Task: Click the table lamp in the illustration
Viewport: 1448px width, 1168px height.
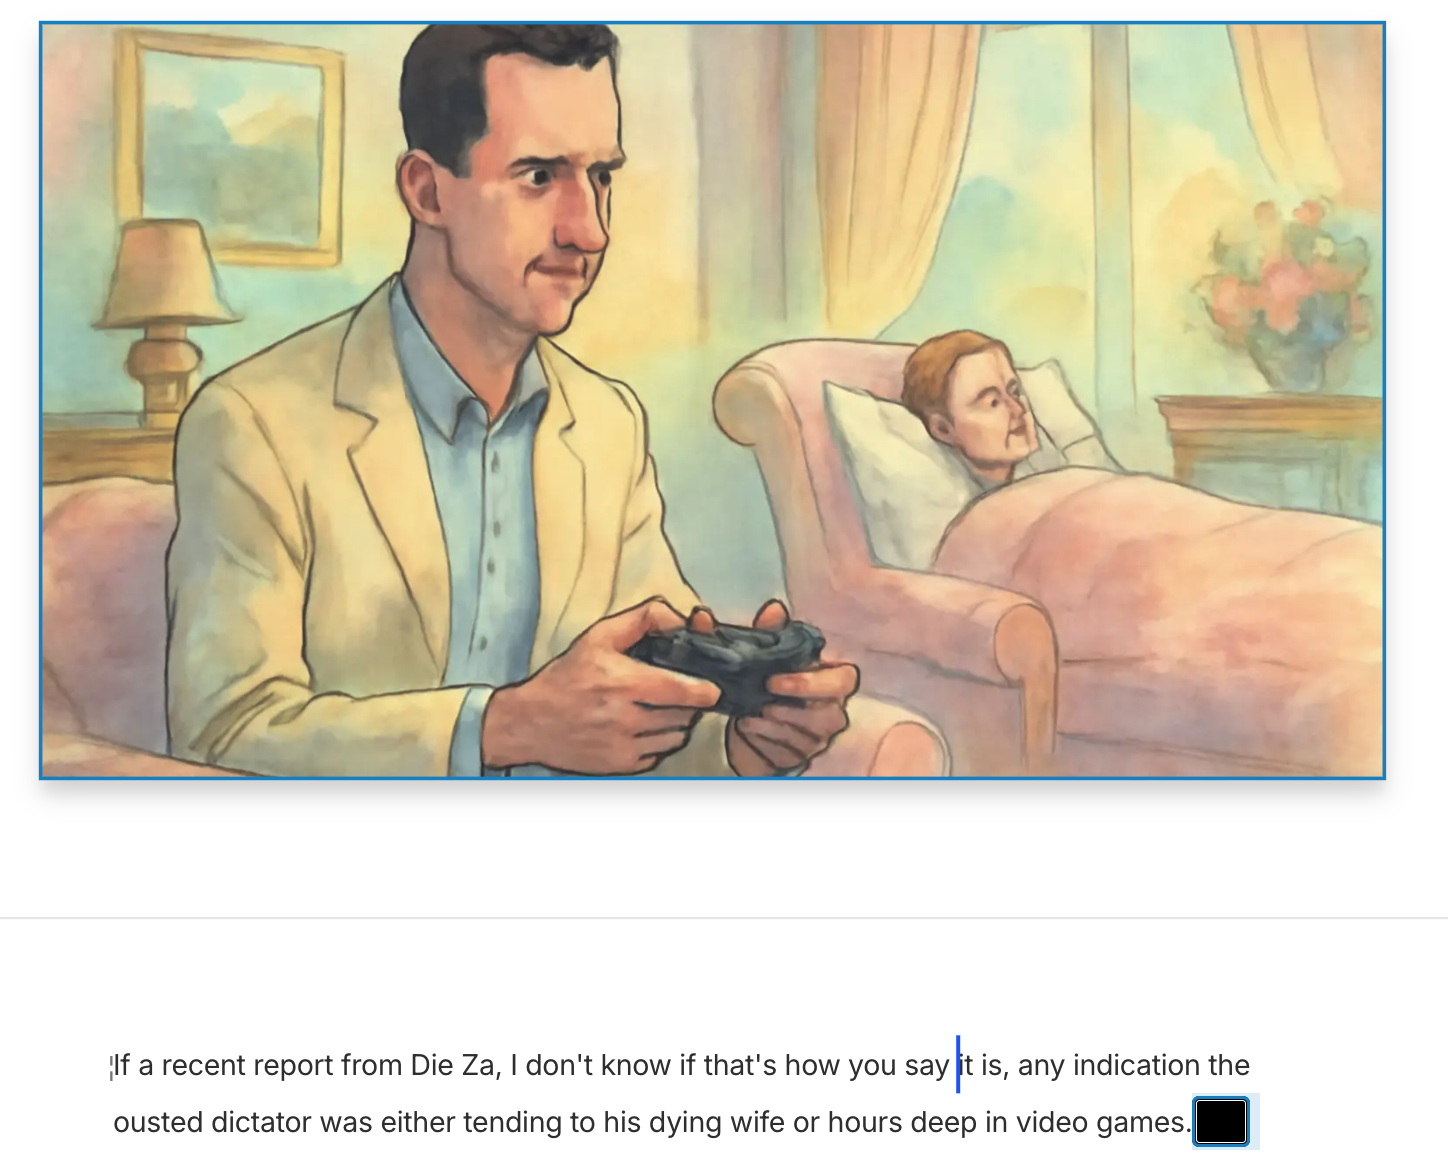Action: (x=163, y=322)
